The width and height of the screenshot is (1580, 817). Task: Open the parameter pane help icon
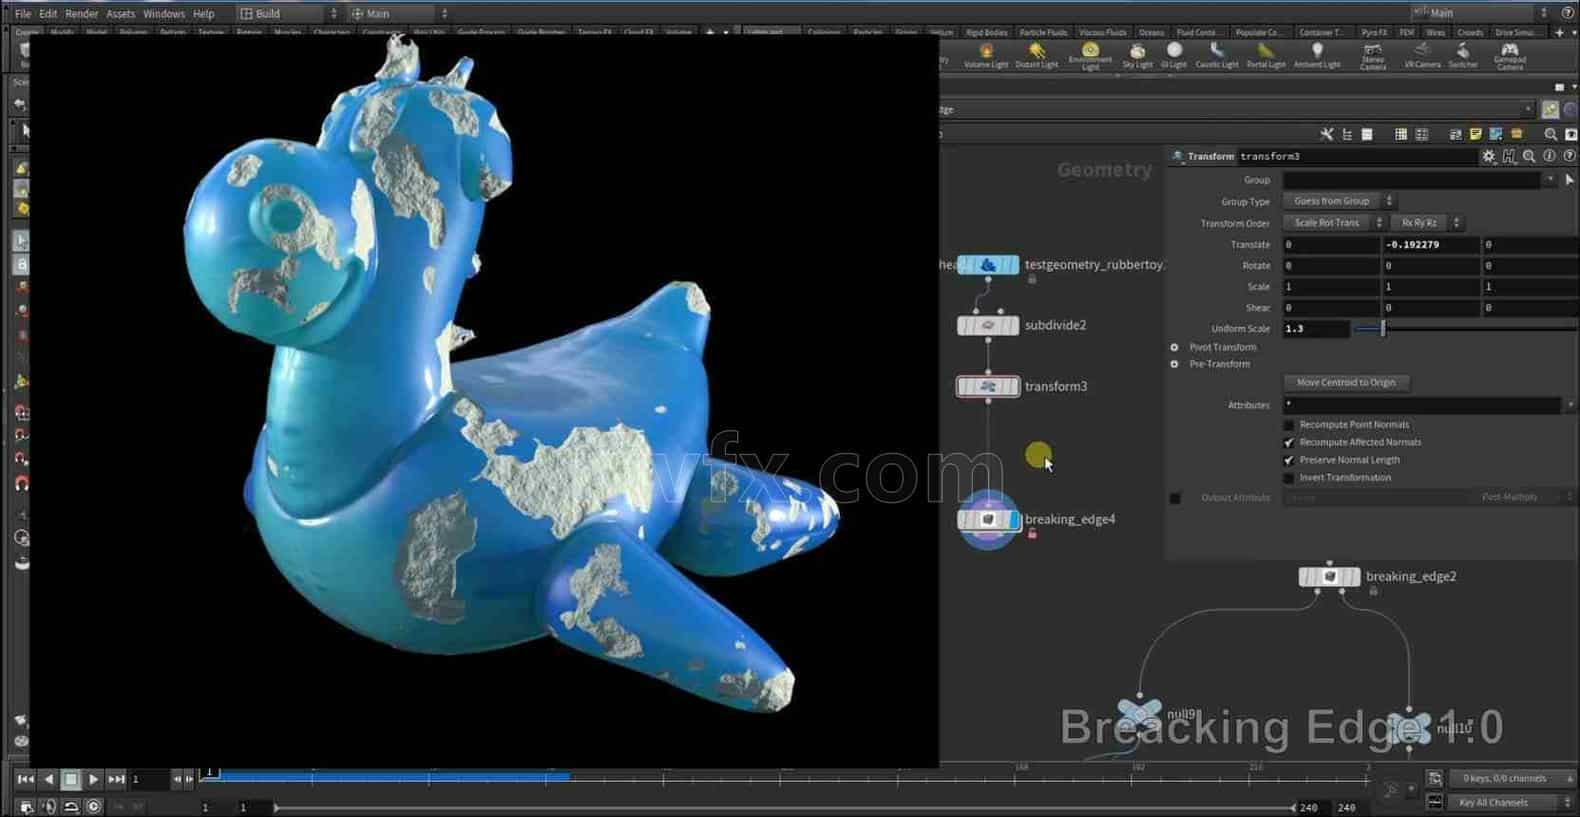tap(1569, 156)
